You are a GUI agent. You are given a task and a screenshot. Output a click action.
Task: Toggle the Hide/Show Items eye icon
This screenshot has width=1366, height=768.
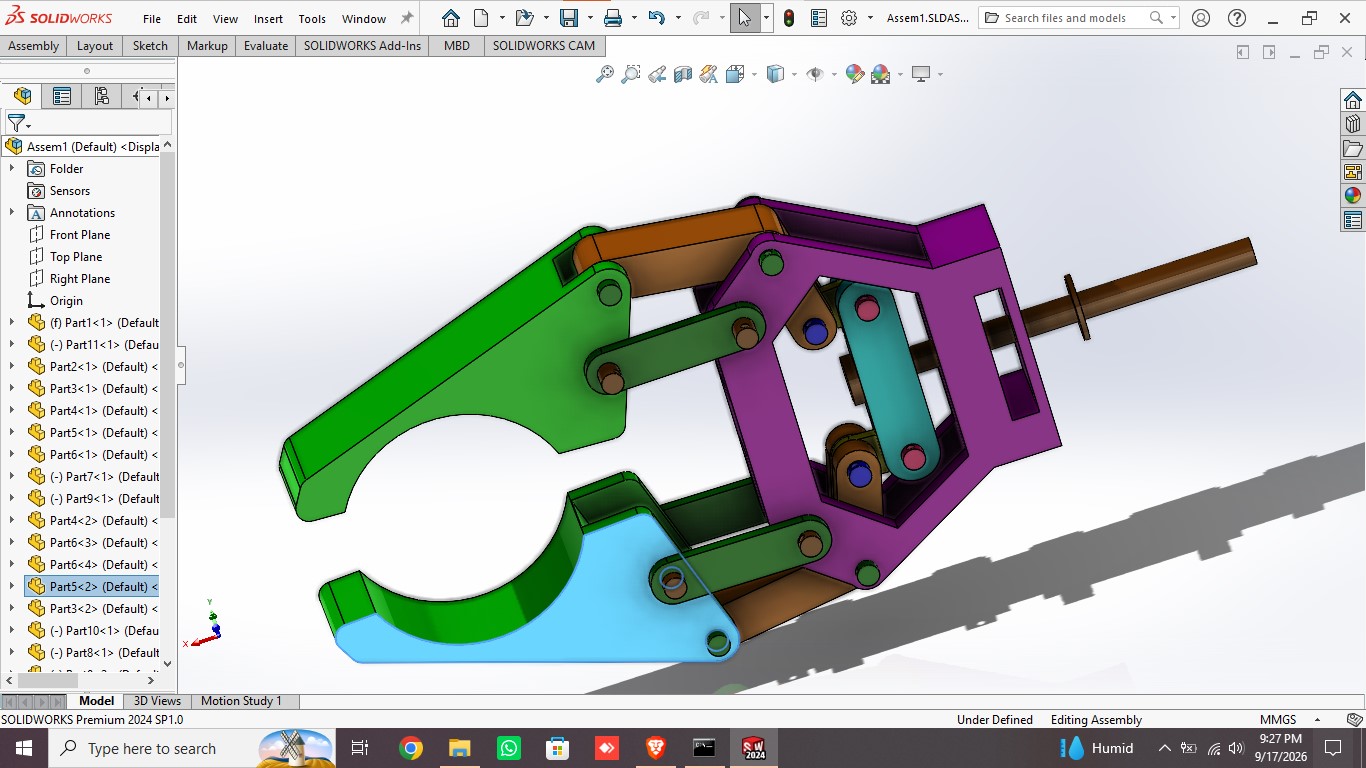814,74
